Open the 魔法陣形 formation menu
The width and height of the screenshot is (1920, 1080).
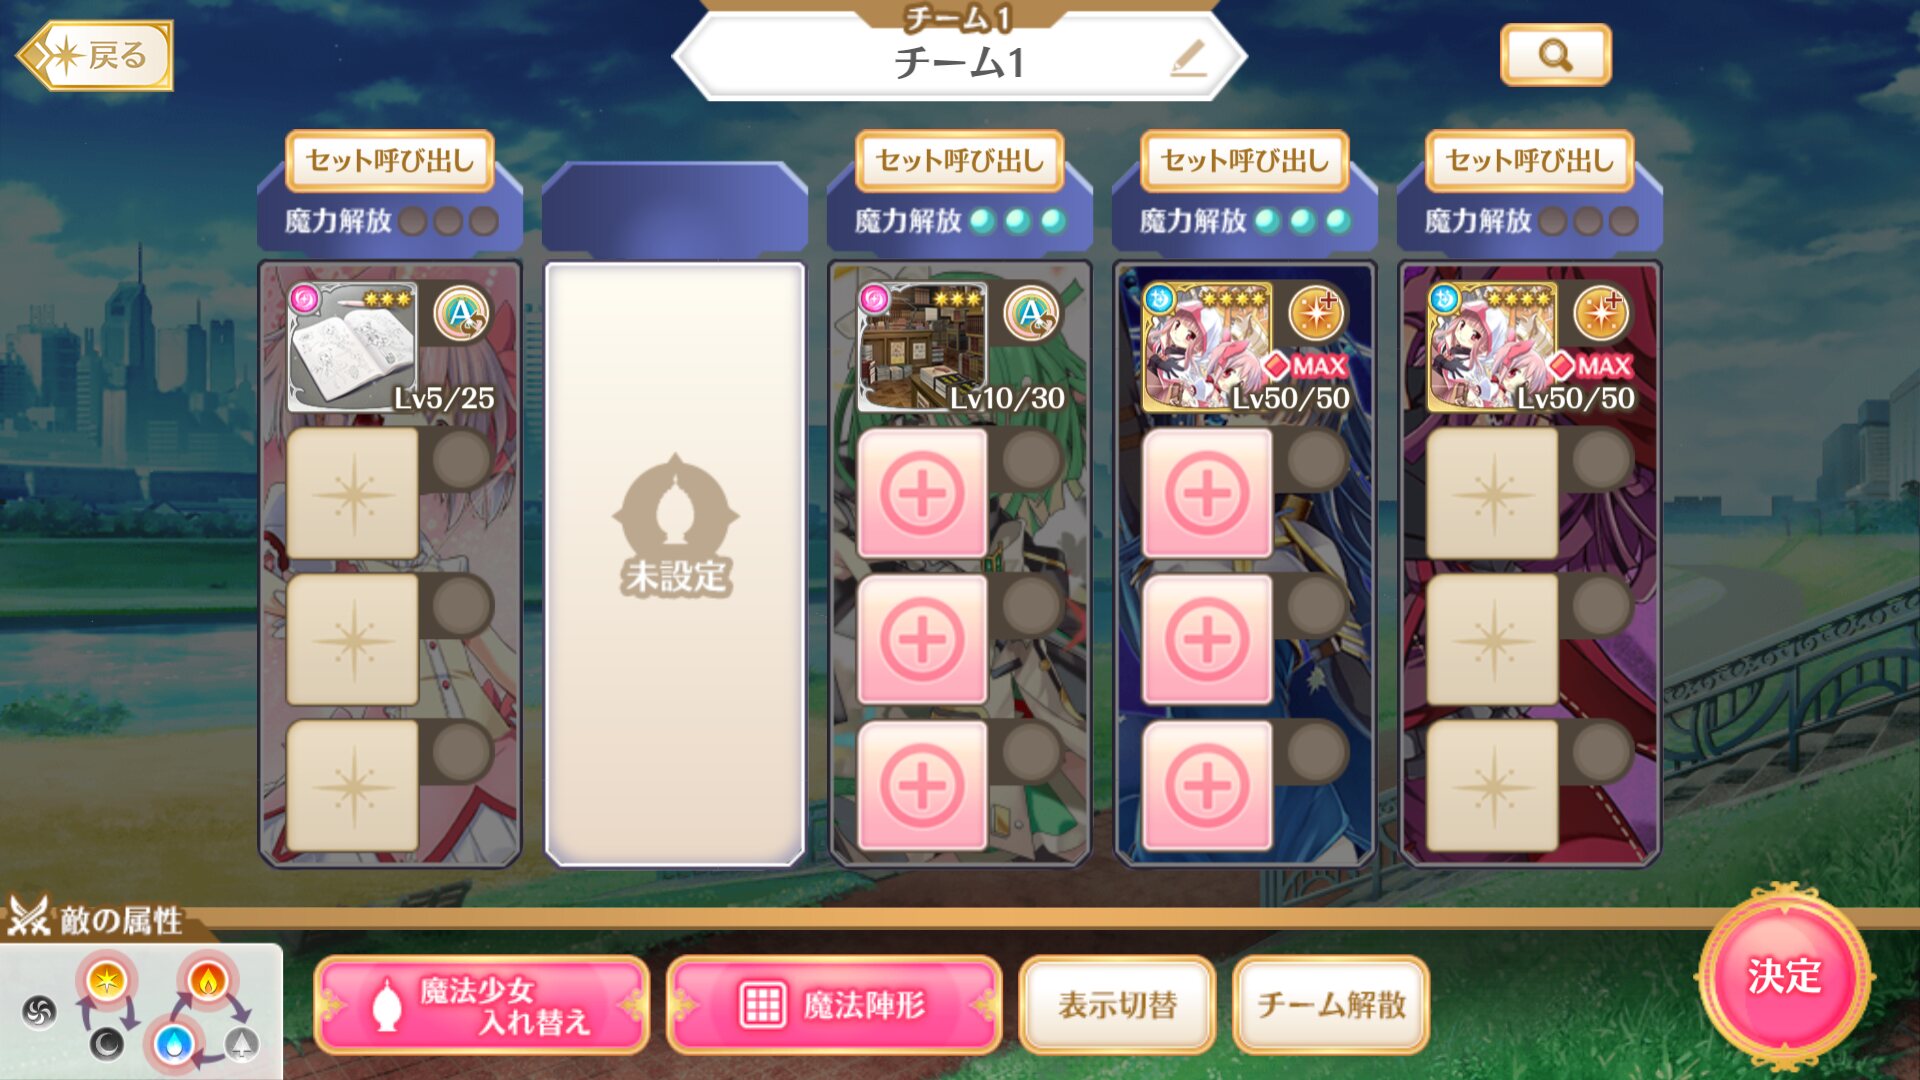[x=834, y=1005]
